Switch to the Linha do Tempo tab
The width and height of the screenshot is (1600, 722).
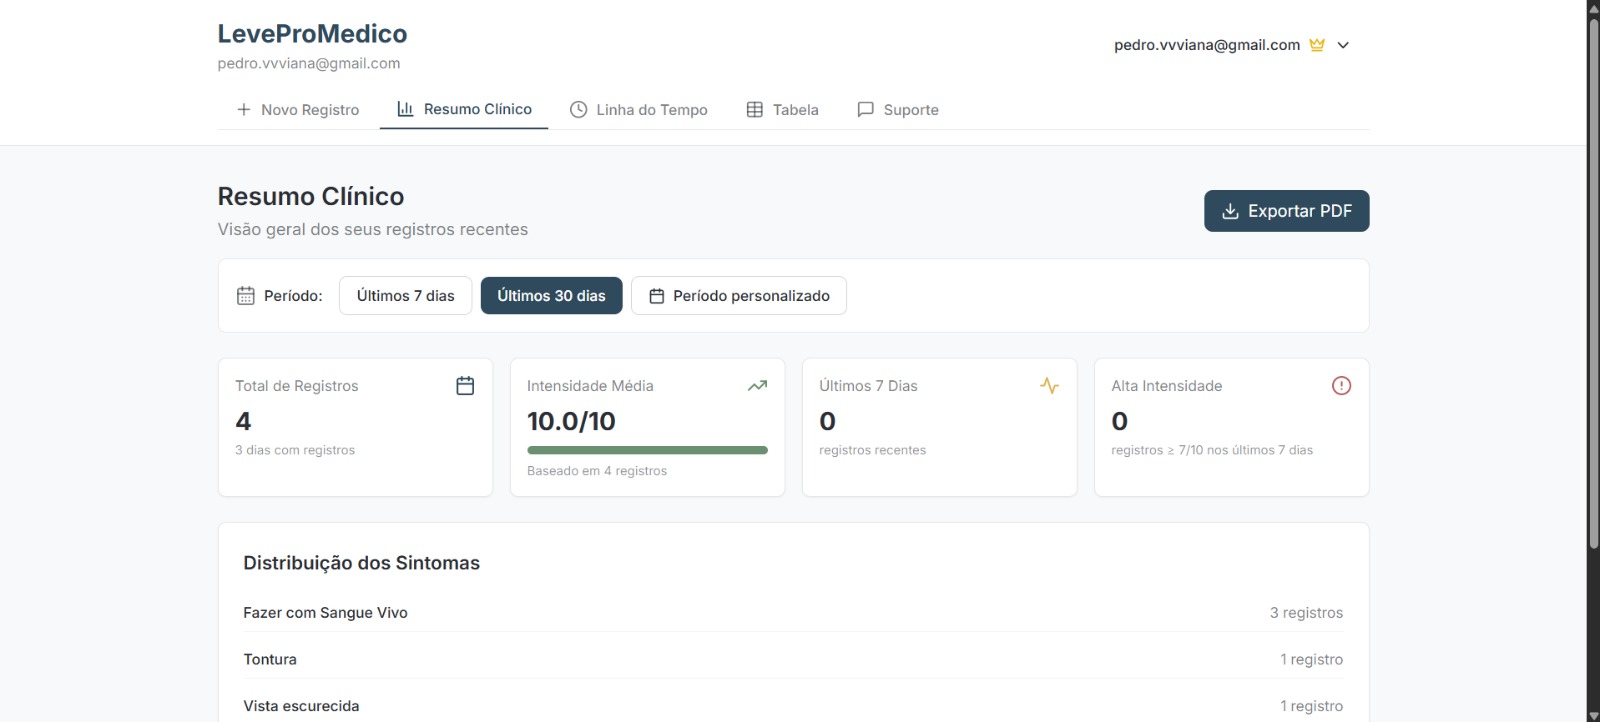(x=639, y=110)
